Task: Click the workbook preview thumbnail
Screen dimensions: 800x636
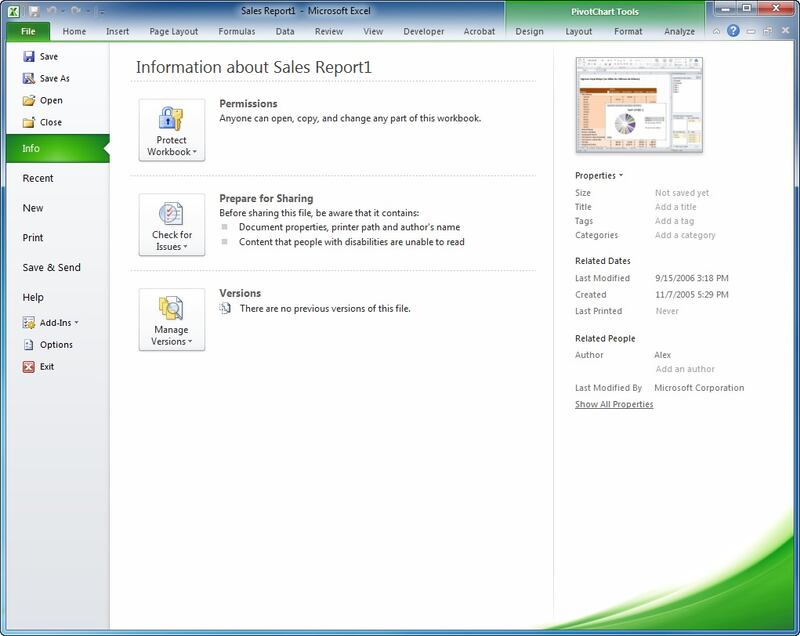Action: coord(639,105)
